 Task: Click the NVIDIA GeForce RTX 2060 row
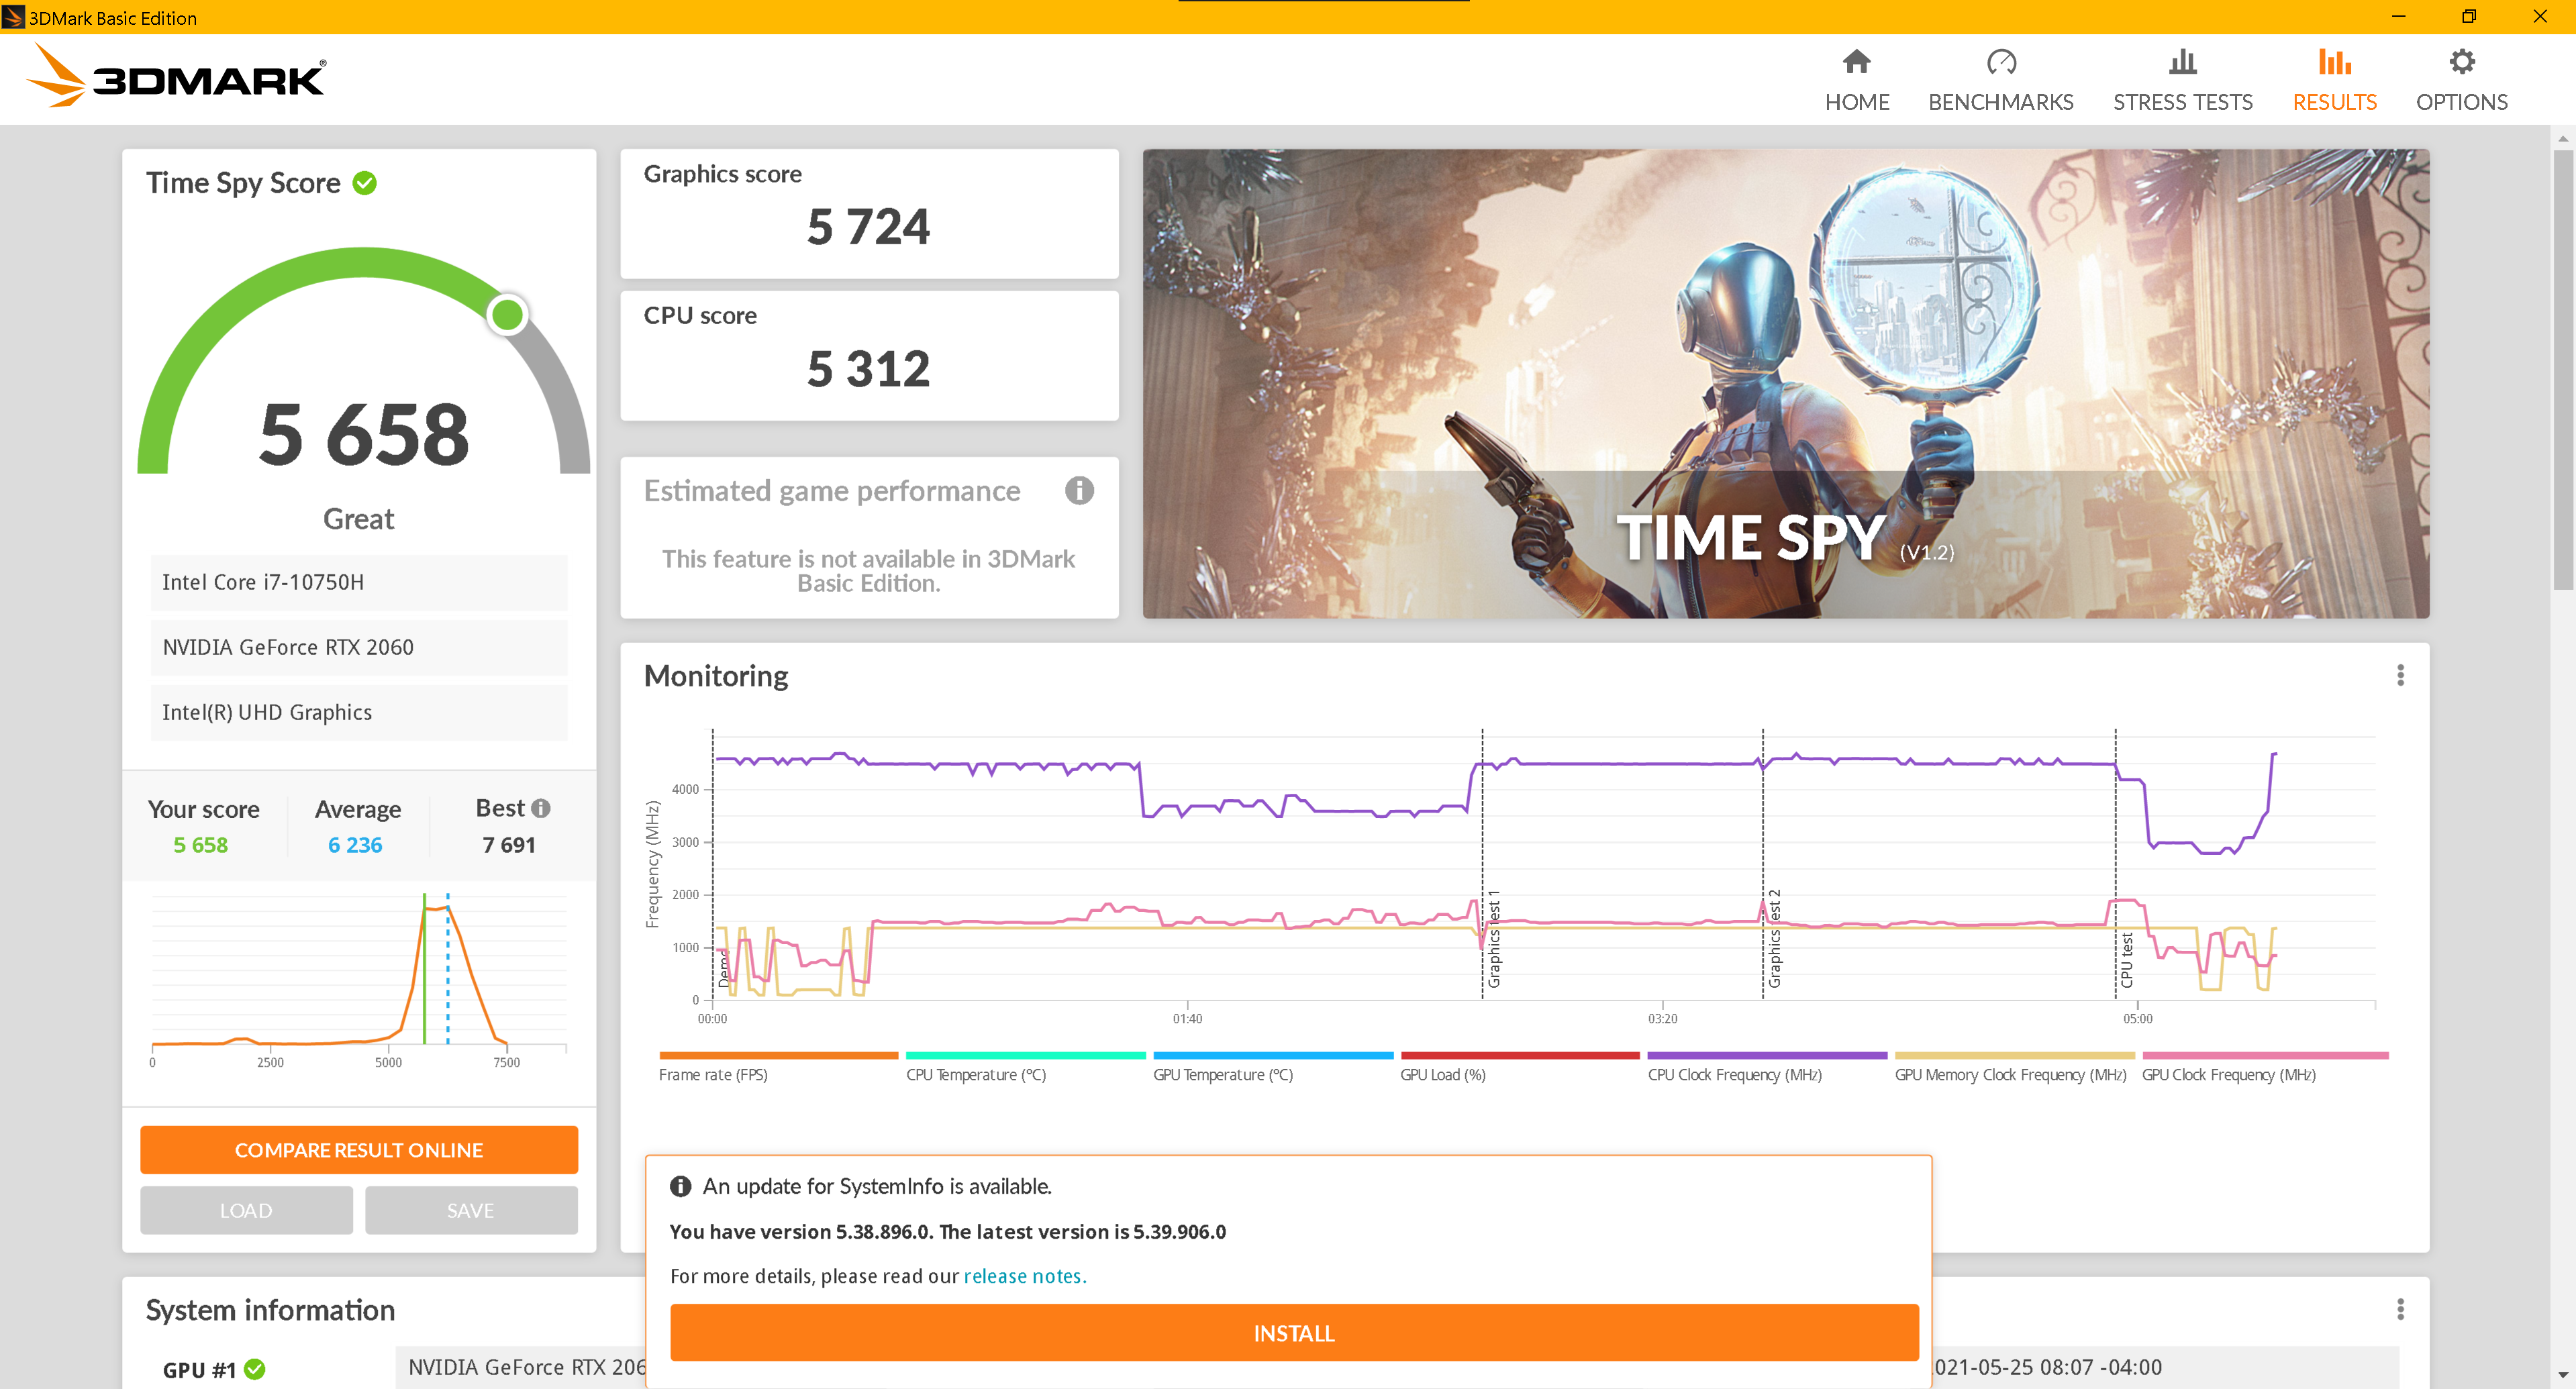point(359,647)
